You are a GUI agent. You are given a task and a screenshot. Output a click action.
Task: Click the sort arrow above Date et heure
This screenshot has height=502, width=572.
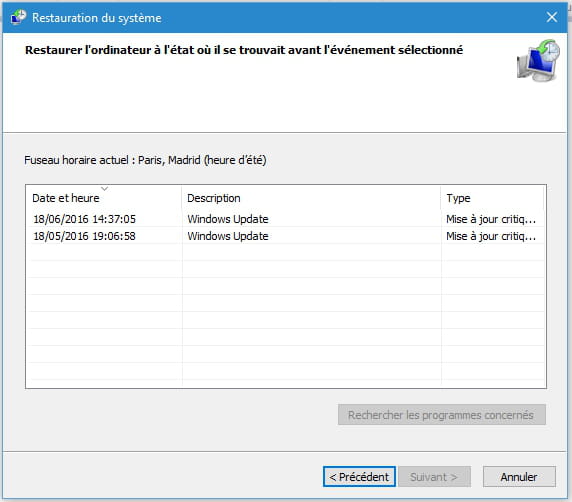point(105,189)
